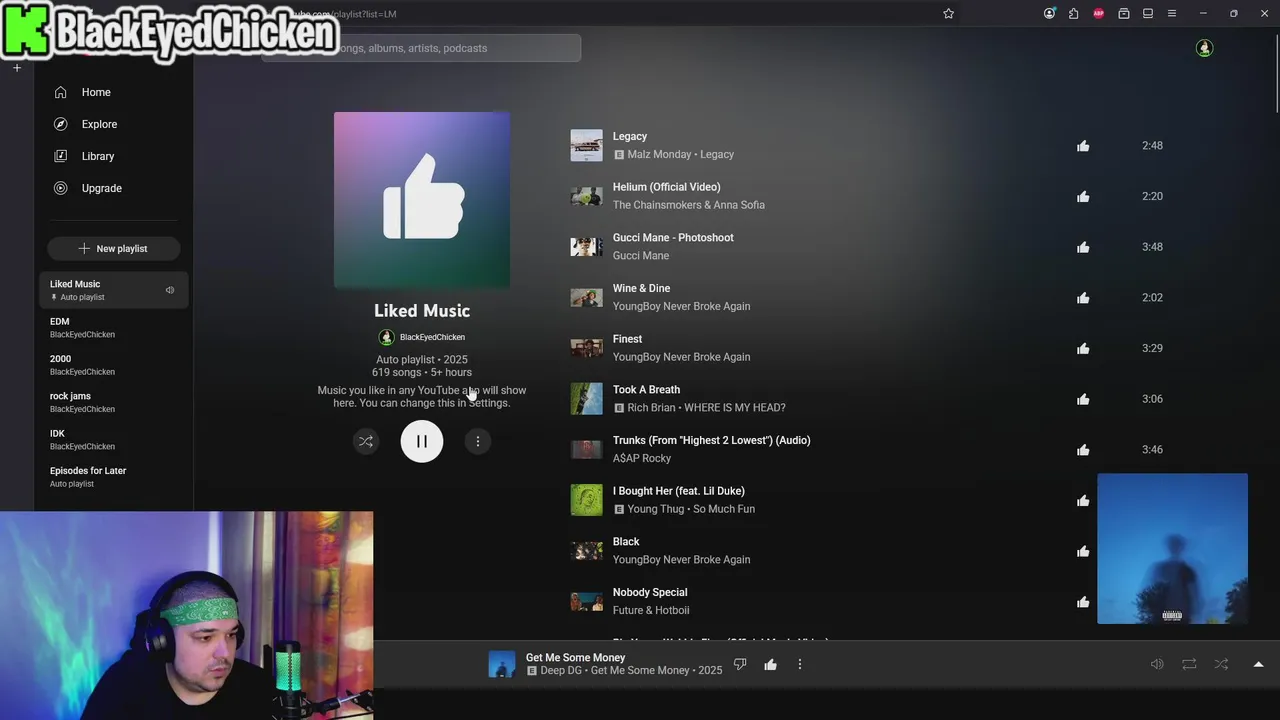This screenshot has height=720, width=1280.
Task: Create a New playlist
Action: (113, 248)
